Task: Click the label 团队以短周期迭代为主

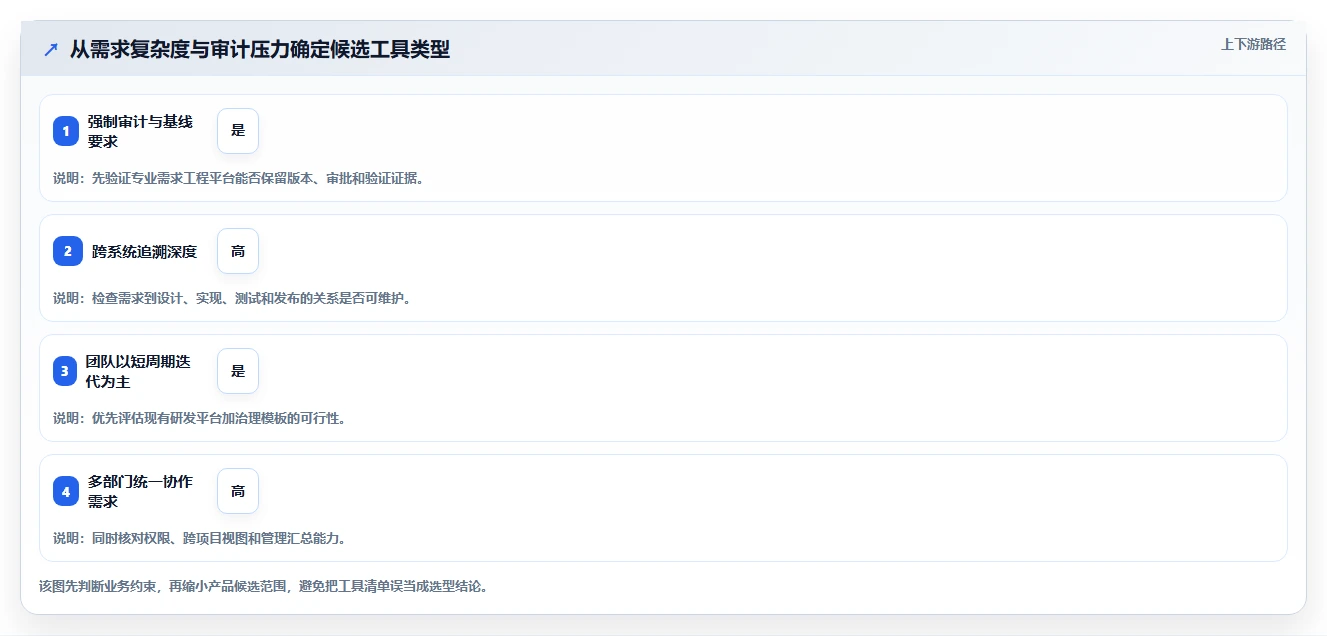Action: tap(138, 371)
